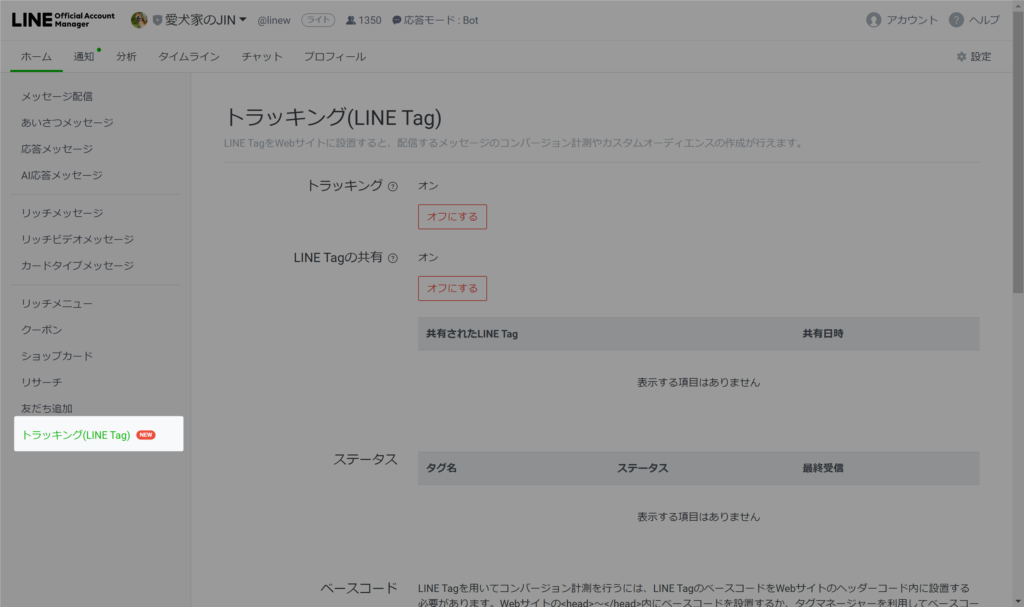Select リッチメニュー from the sidebar
Screen dimensions: 1024x607
pyautogui.click(x=57, y=303)
